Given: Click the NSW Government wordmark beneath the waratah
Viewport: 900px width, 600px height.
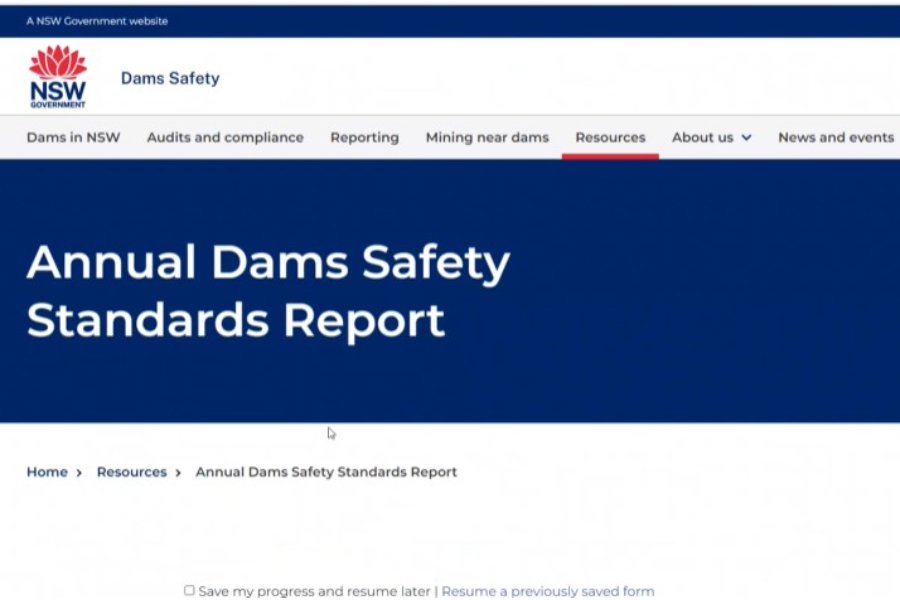Looking at the screenshot, I should tap(59, 97).
